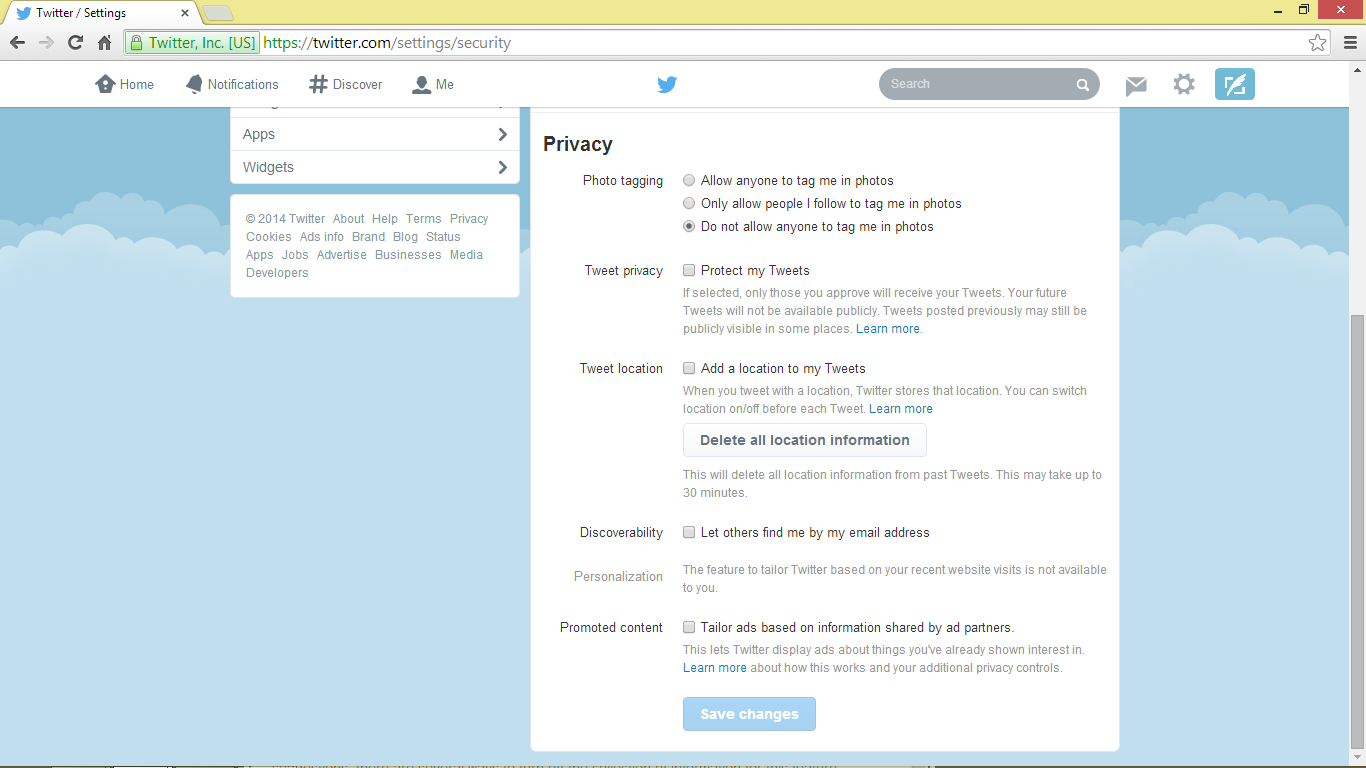Enable Protect my Tweets checkbox
Viewport: 1366px width, 768px height.
point(689,270)
